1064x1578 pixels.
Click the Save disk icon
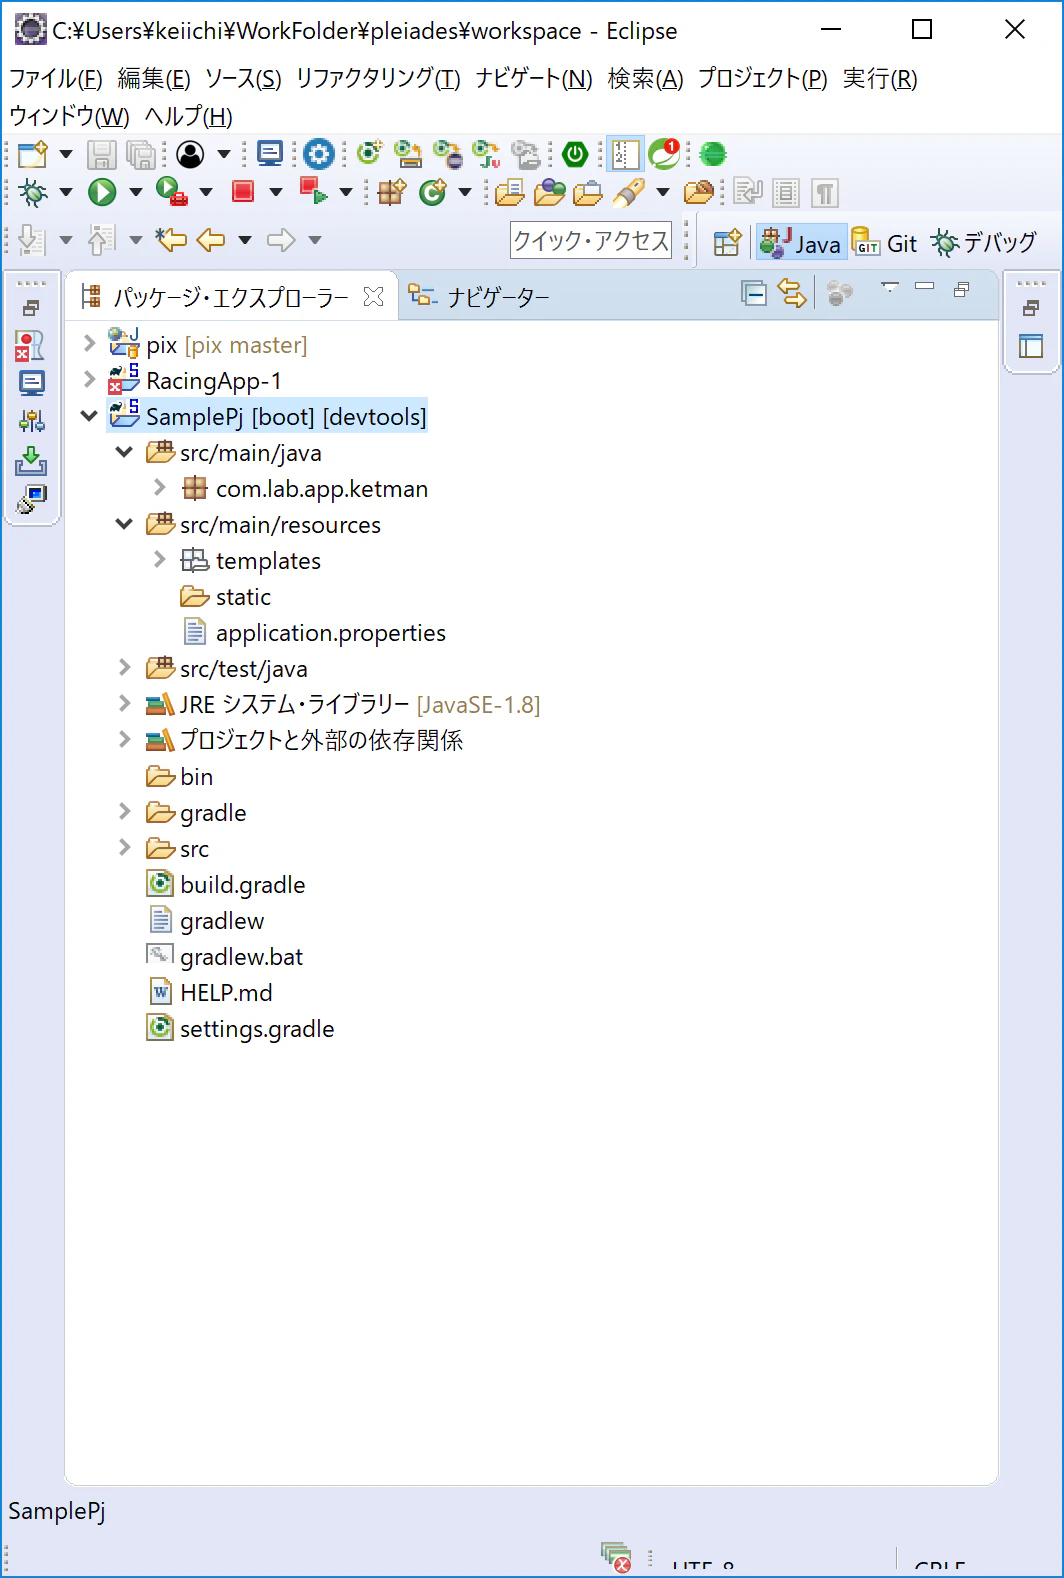101,154
